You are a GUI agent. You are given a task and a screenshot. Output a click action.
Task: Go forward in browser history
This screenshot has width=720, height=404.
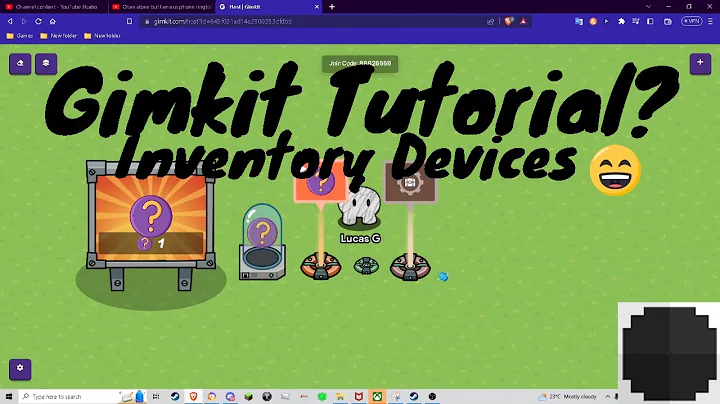click(x=24, y=21)
